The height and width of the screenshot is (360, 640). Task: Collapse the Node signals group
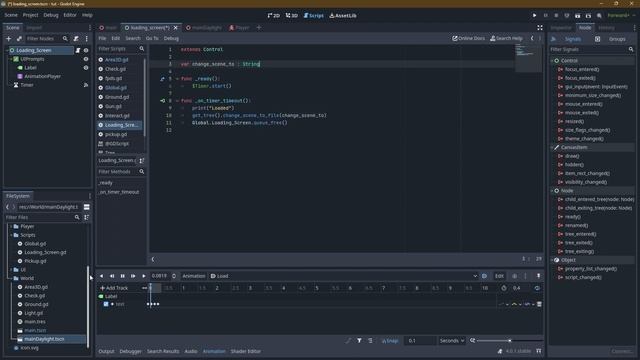[x=552, y=191]
